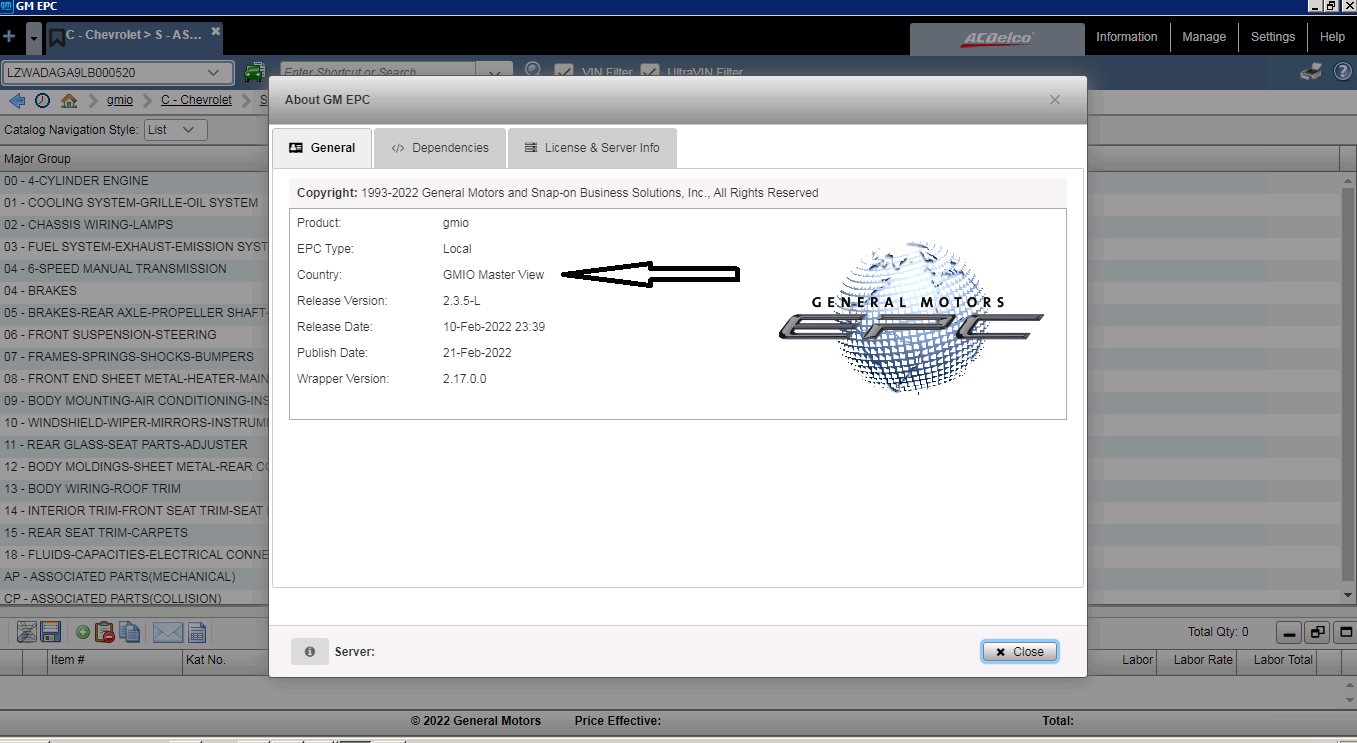Click the green add item icon
Viewport: 1357px width, 743px height.
click(x=82, y=632)
